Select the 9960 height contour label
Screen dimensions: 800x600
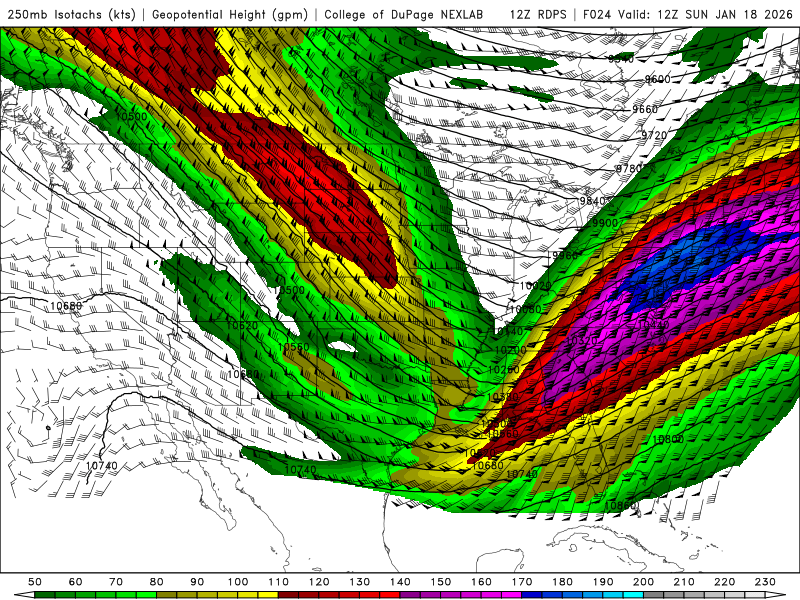point(565,255)
